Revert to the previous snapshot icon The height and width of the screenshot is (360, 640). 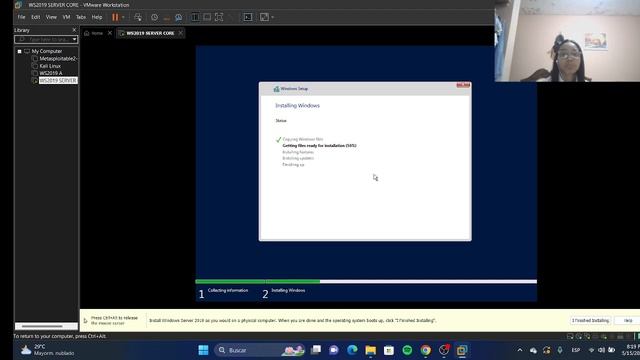coord(167,17)
